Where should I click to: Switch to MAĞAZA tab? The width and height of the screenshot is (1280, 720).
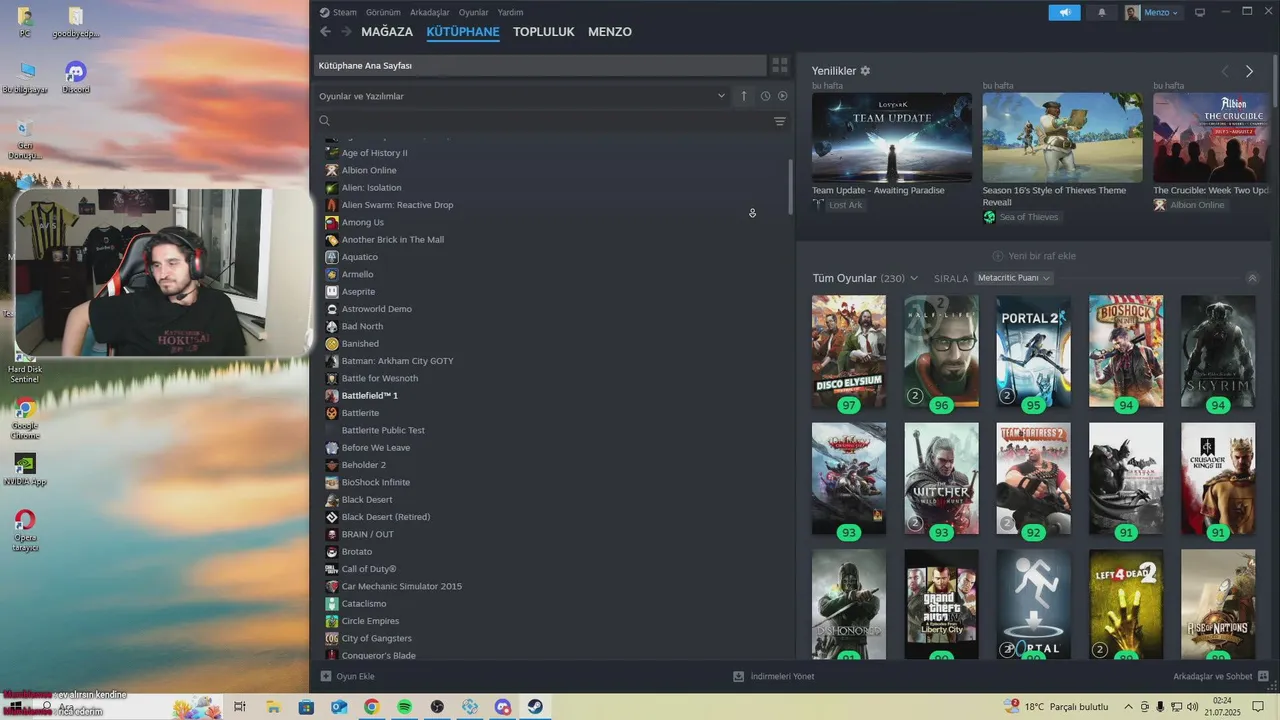pyautogui.click(x=387, y=32)
